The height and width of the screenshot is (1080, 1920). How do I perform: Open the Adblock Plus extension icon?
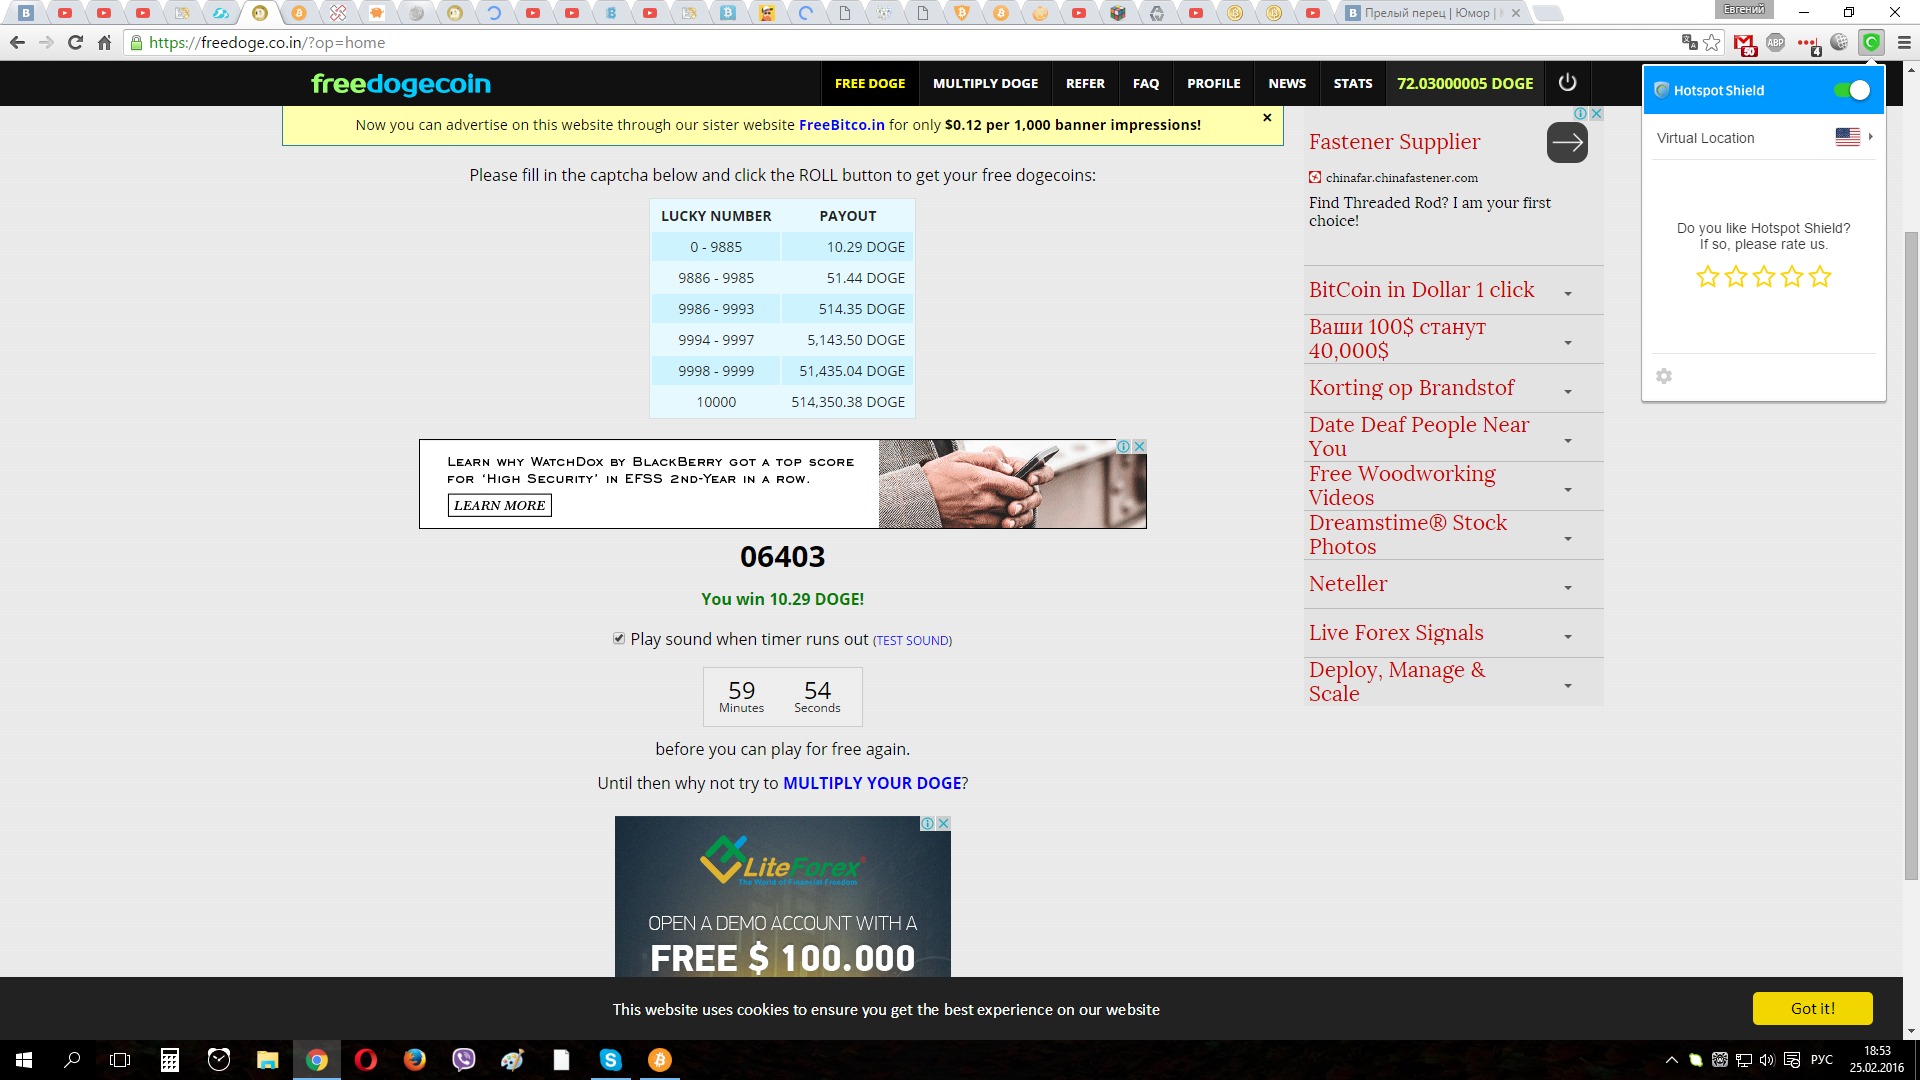click(1776, 42)
